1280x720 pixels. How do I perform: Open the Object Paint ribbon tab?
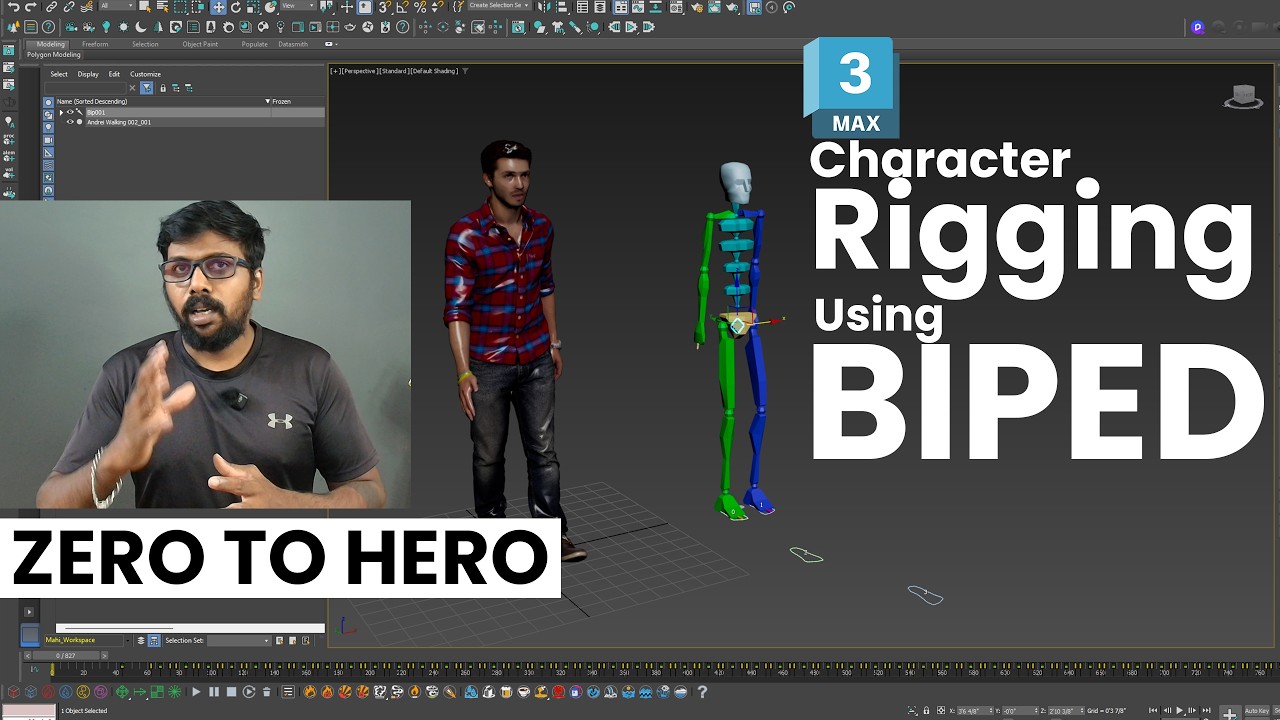point(200,44)
